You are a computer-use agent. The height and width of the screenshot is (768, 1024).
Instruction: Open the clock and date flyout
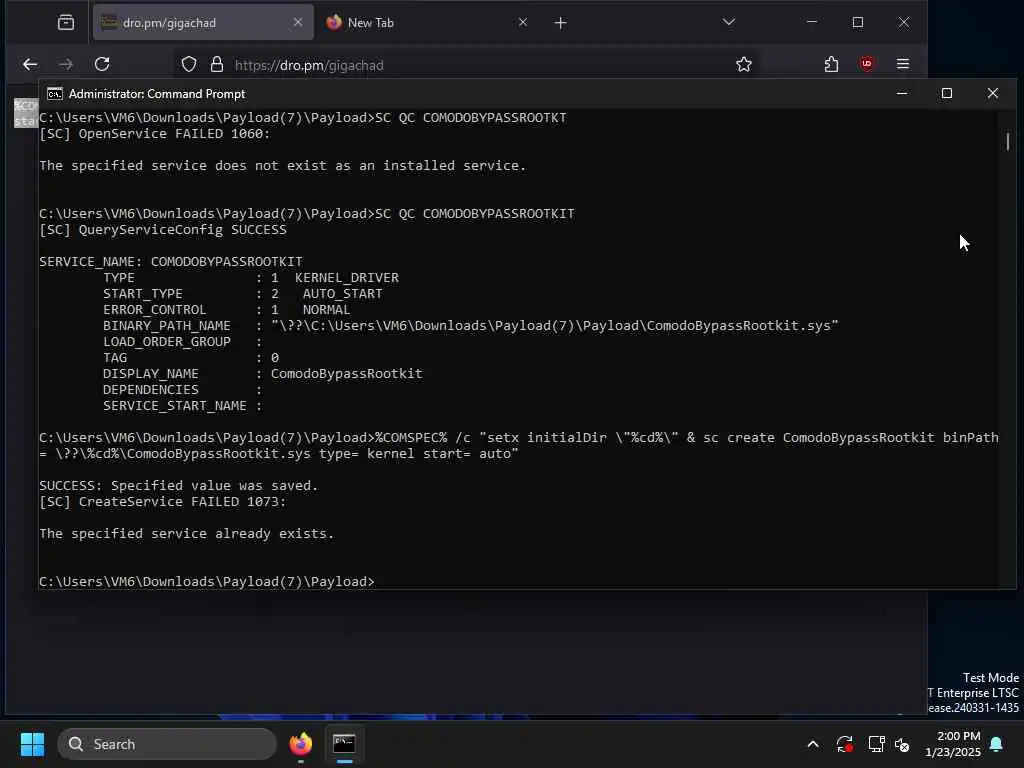[953, 744]
